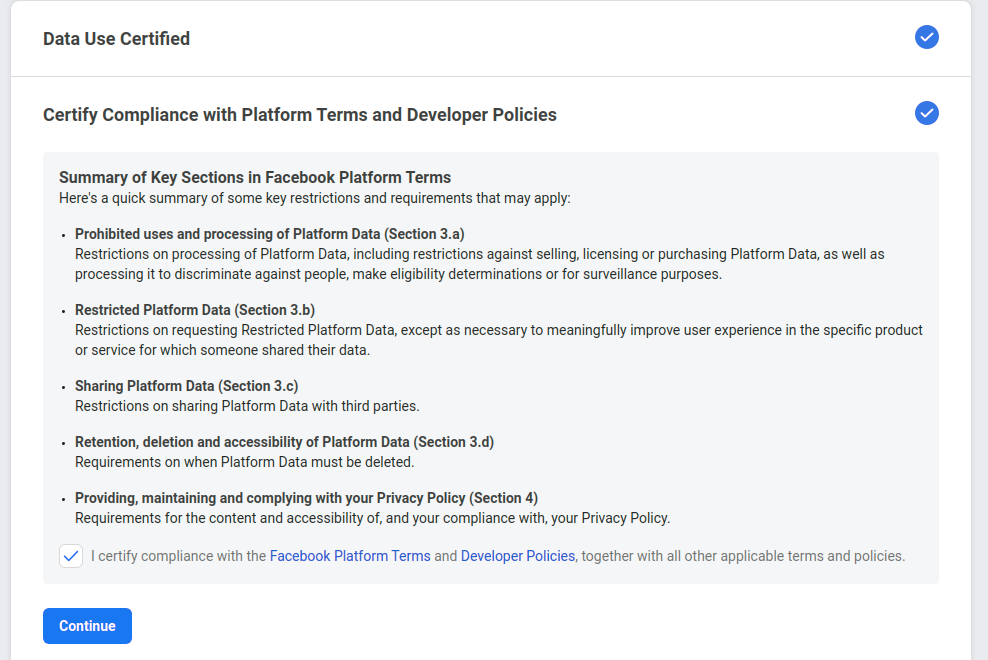Uncheck the certify compliance checkbox
Screen dimensions: 988x660
[71, 556]
